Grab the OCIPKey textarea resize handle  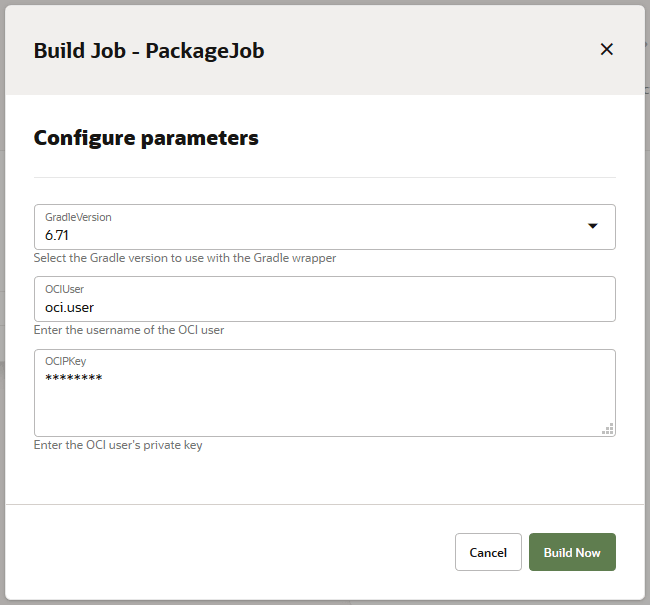pos(607,429)
